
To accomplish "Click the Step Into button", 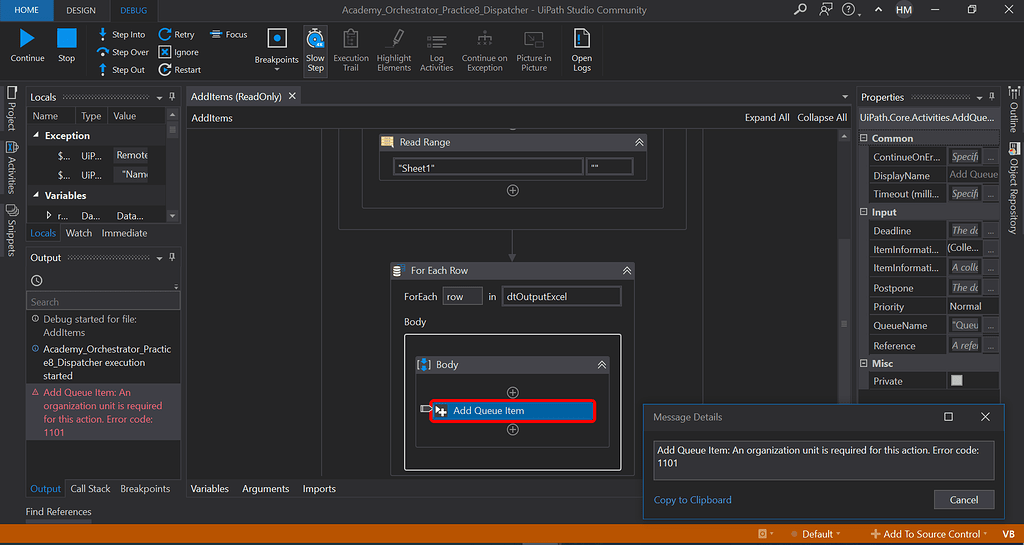I will pos(122,35).
